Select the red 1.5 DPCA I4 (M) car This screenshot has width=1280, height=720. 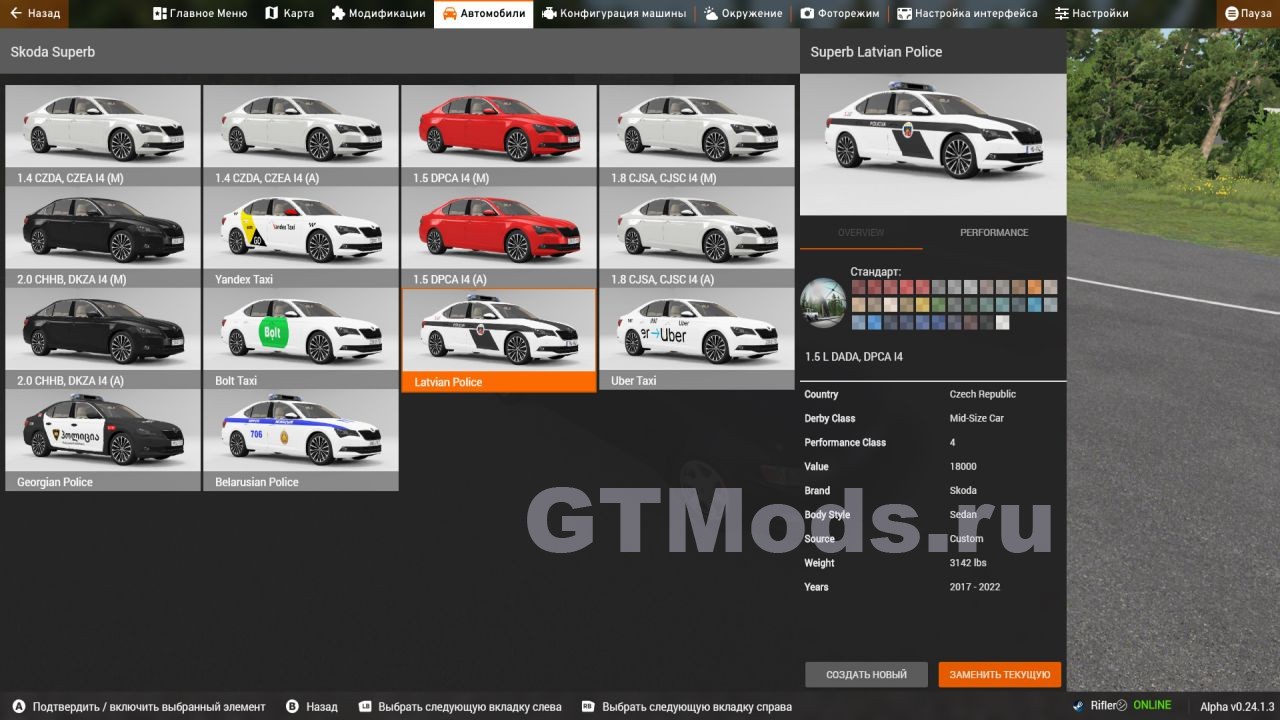coord(499,135)
